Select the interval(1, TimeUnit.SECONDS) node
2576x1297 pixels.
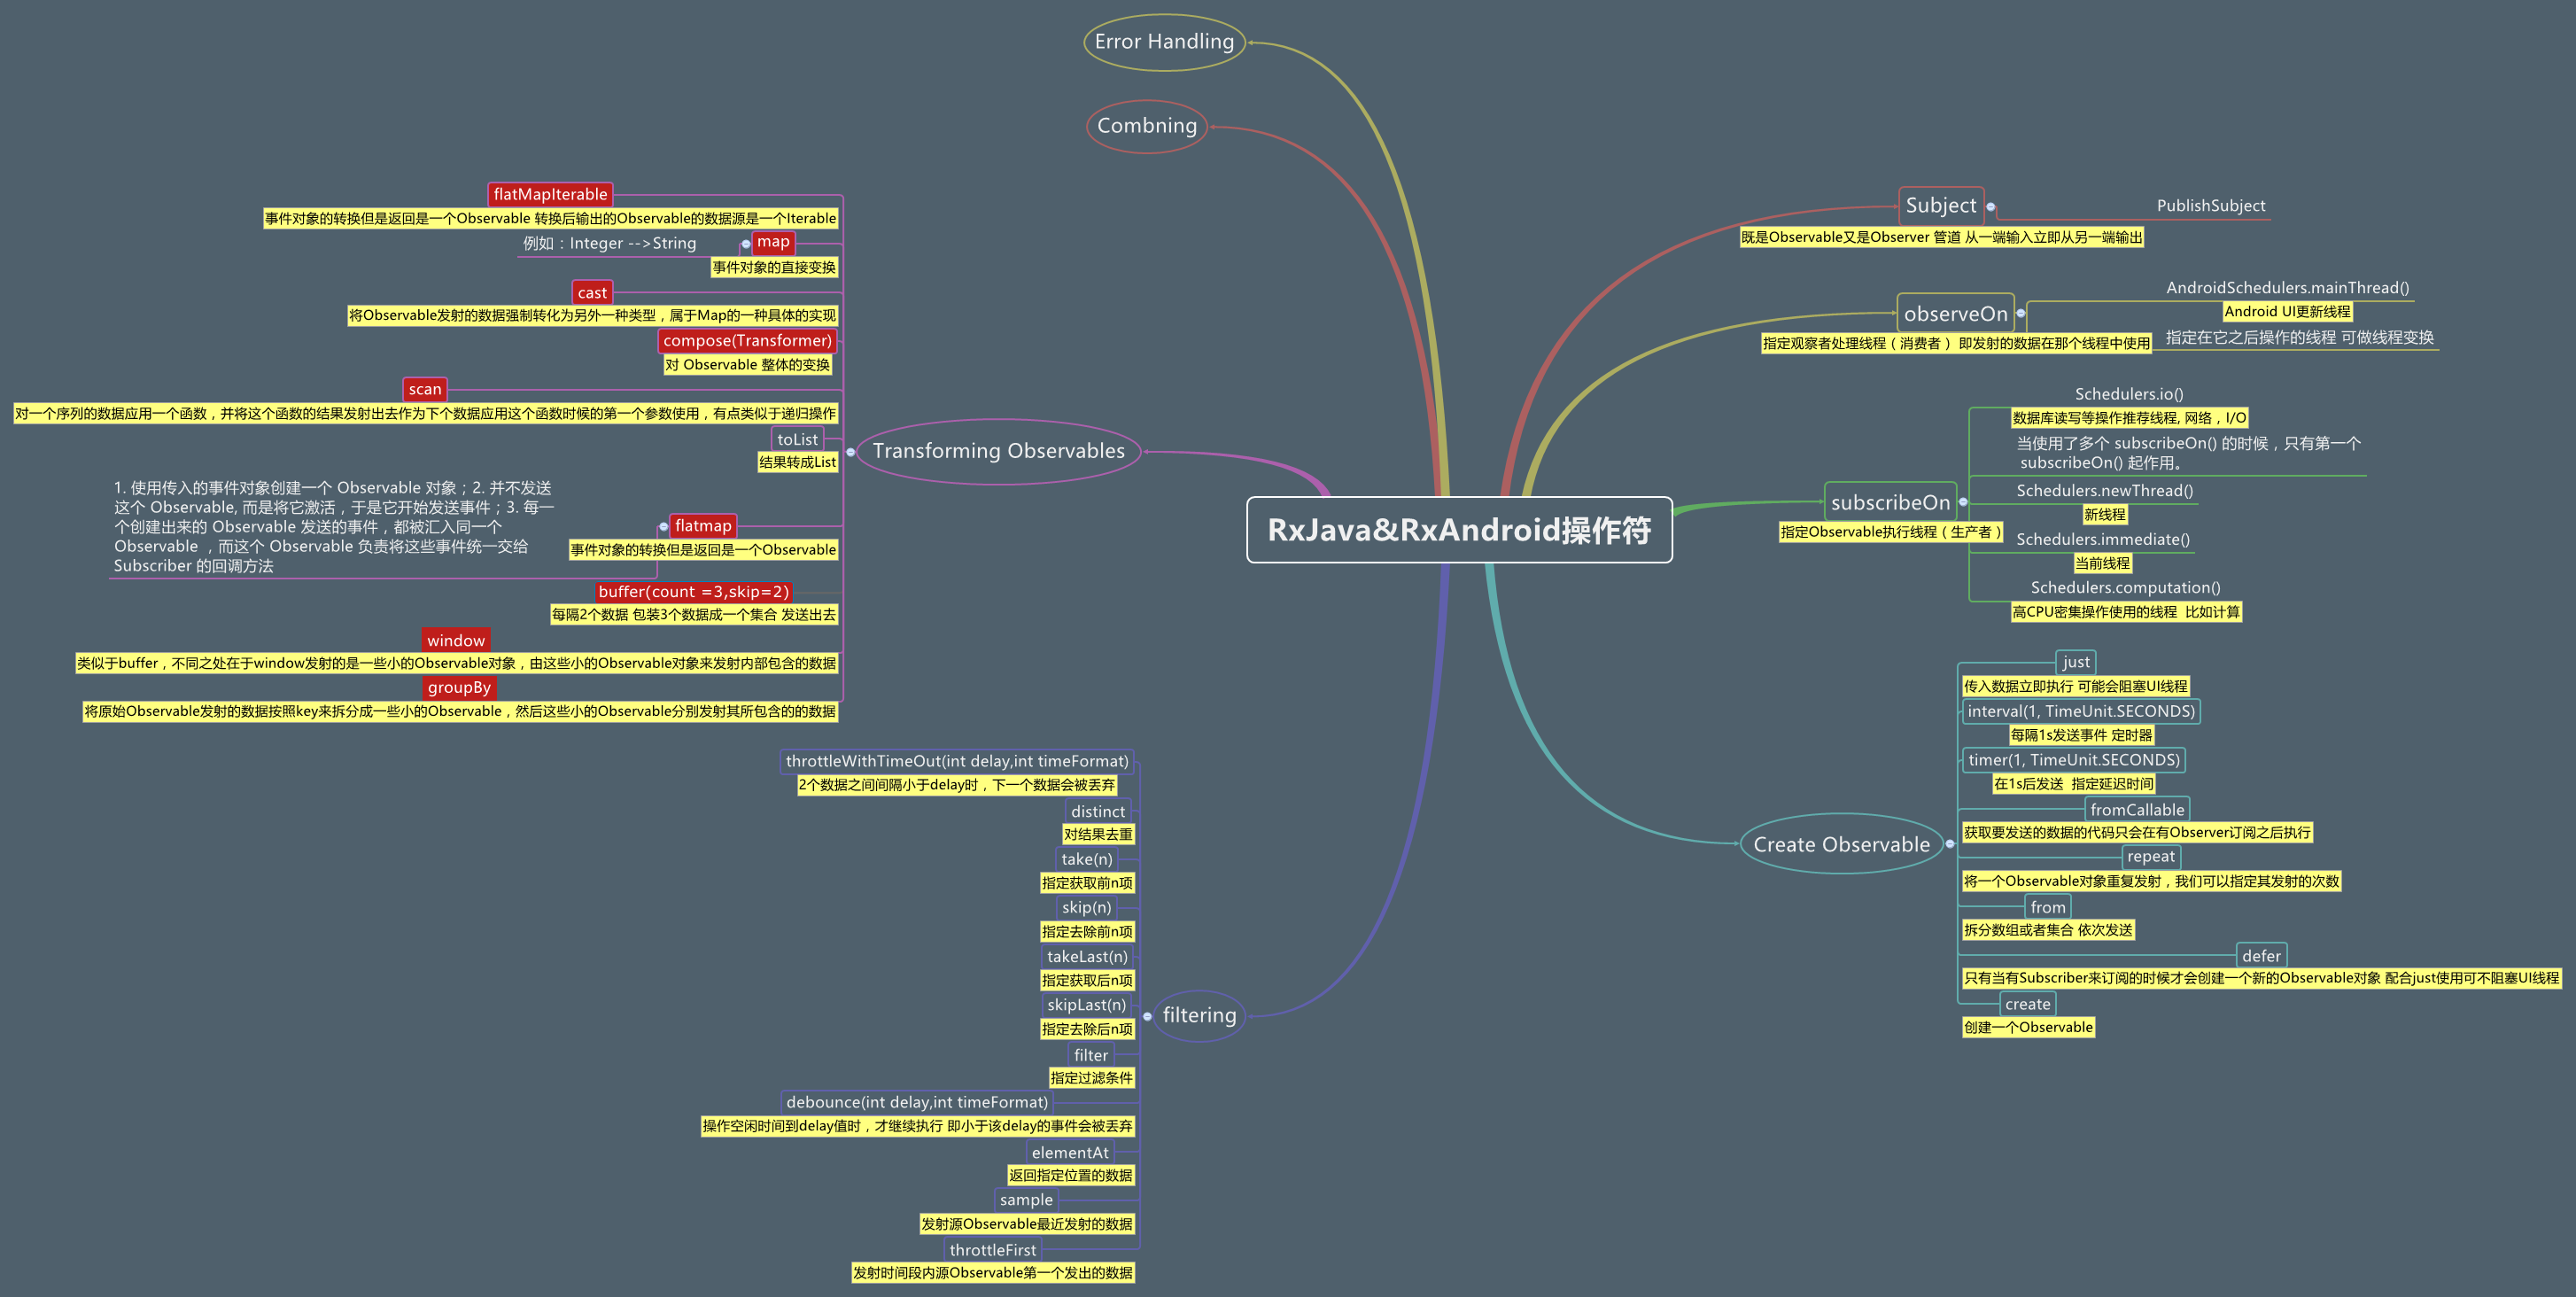2081,711
